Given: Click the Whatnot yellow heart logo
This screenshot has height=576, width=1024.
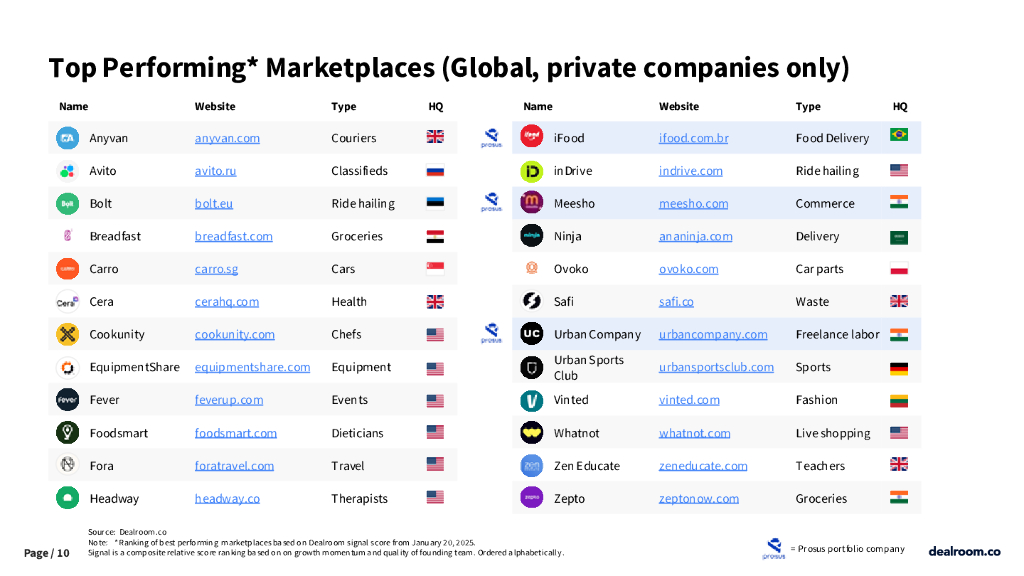Looking at the screenshot, I should pyautogui.click(x=532, y=433).
